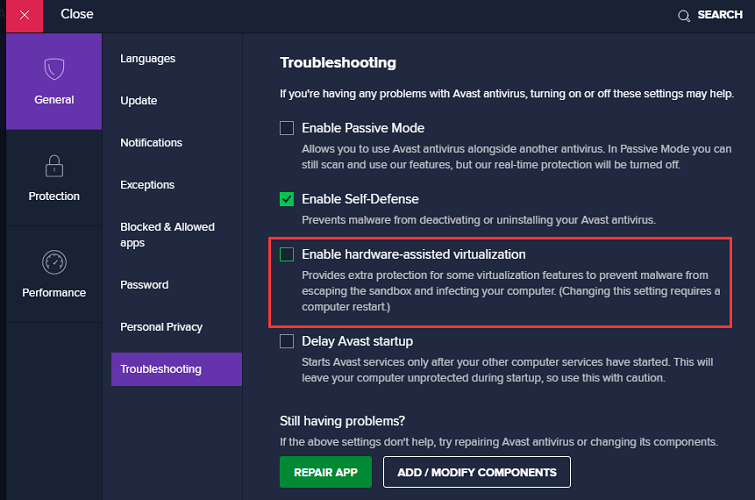Screen dimensions: 755x500
Task: Open the Exceptions settings page
Action: pos(147,185)
